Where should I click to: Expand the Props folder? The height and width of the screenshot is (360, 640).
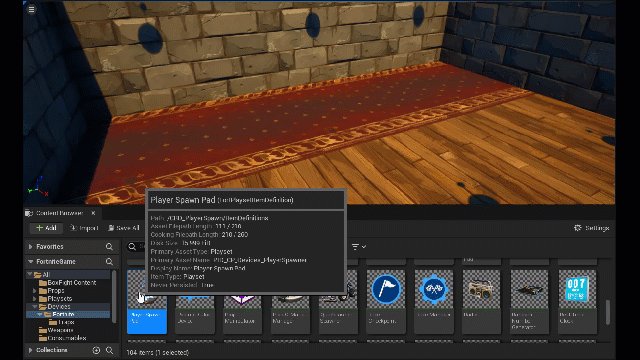click(x=35, y=291)
